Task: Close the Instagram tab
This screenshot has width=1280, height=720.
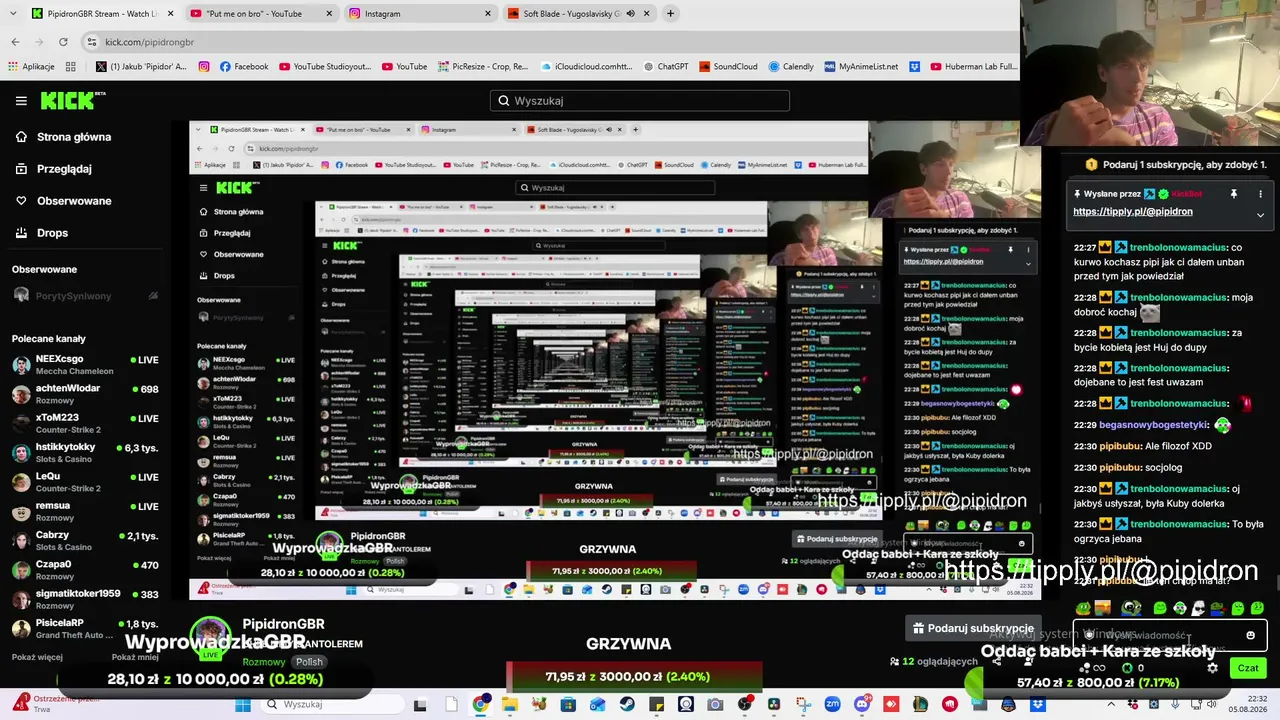Action: click(x=488, y=14)
